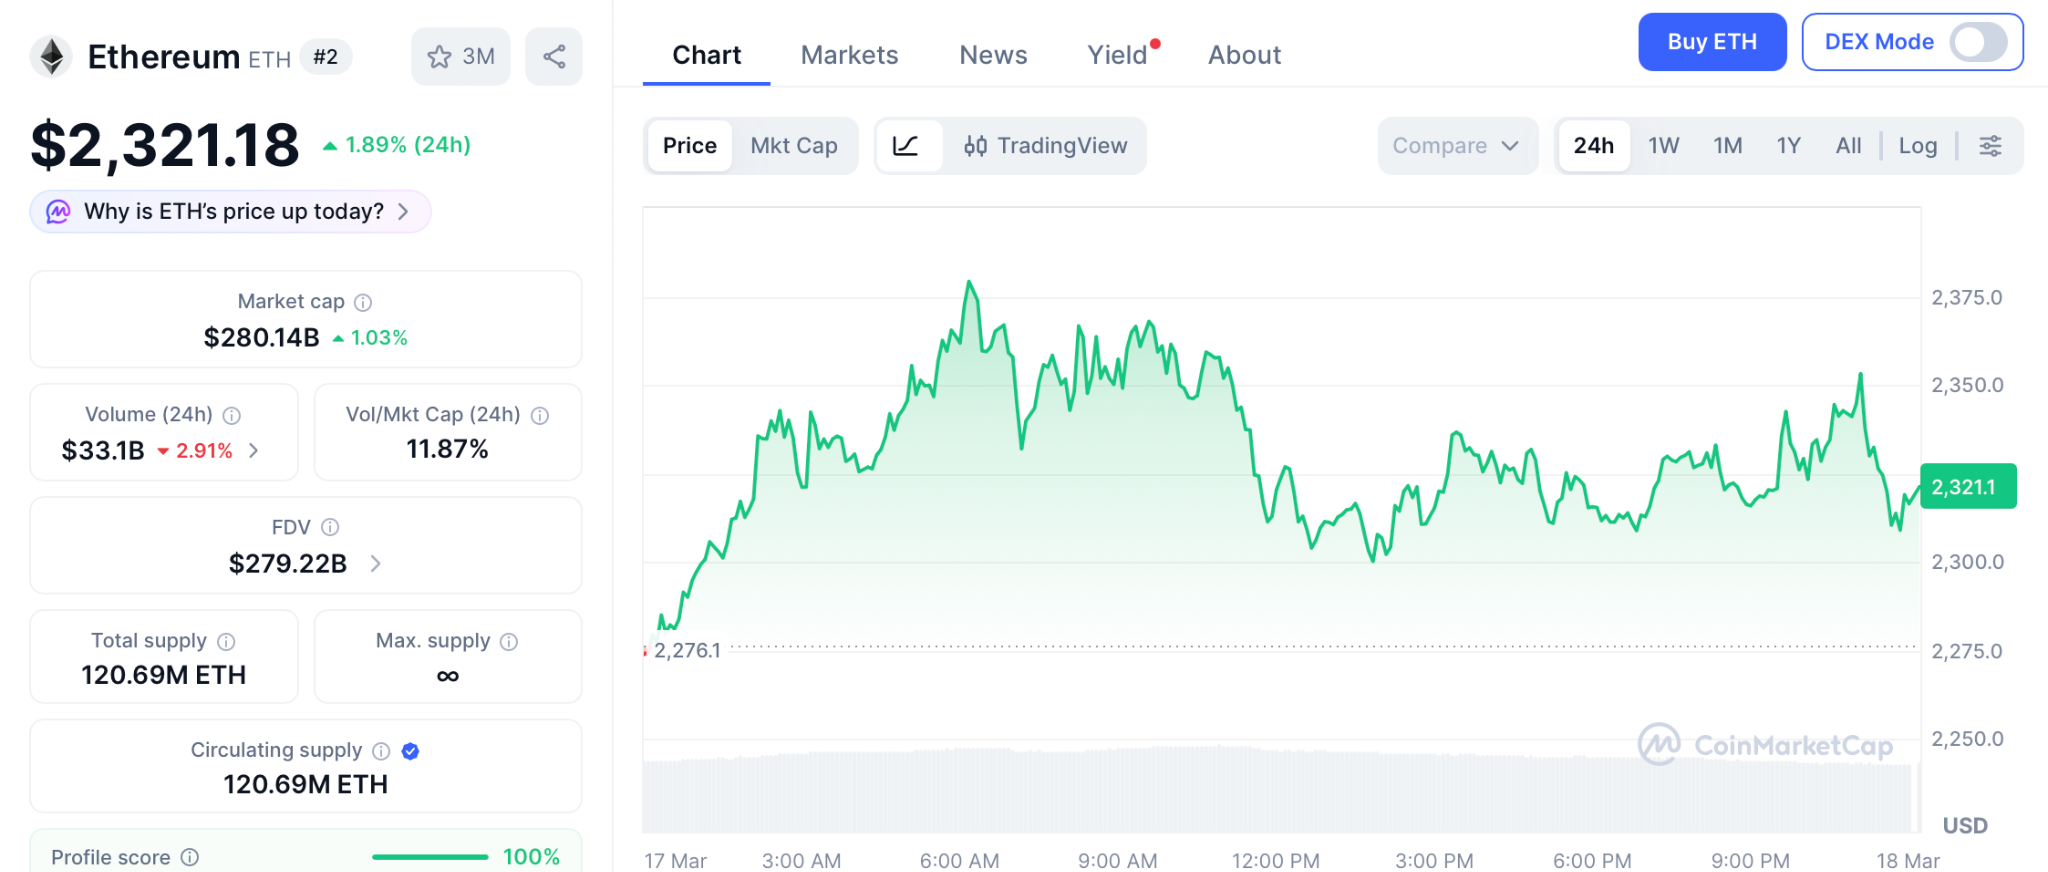The width and height of the screenshot is (2048, 872).
Task: Switch chart to Mkt Cap view
Action: [794, 146]
